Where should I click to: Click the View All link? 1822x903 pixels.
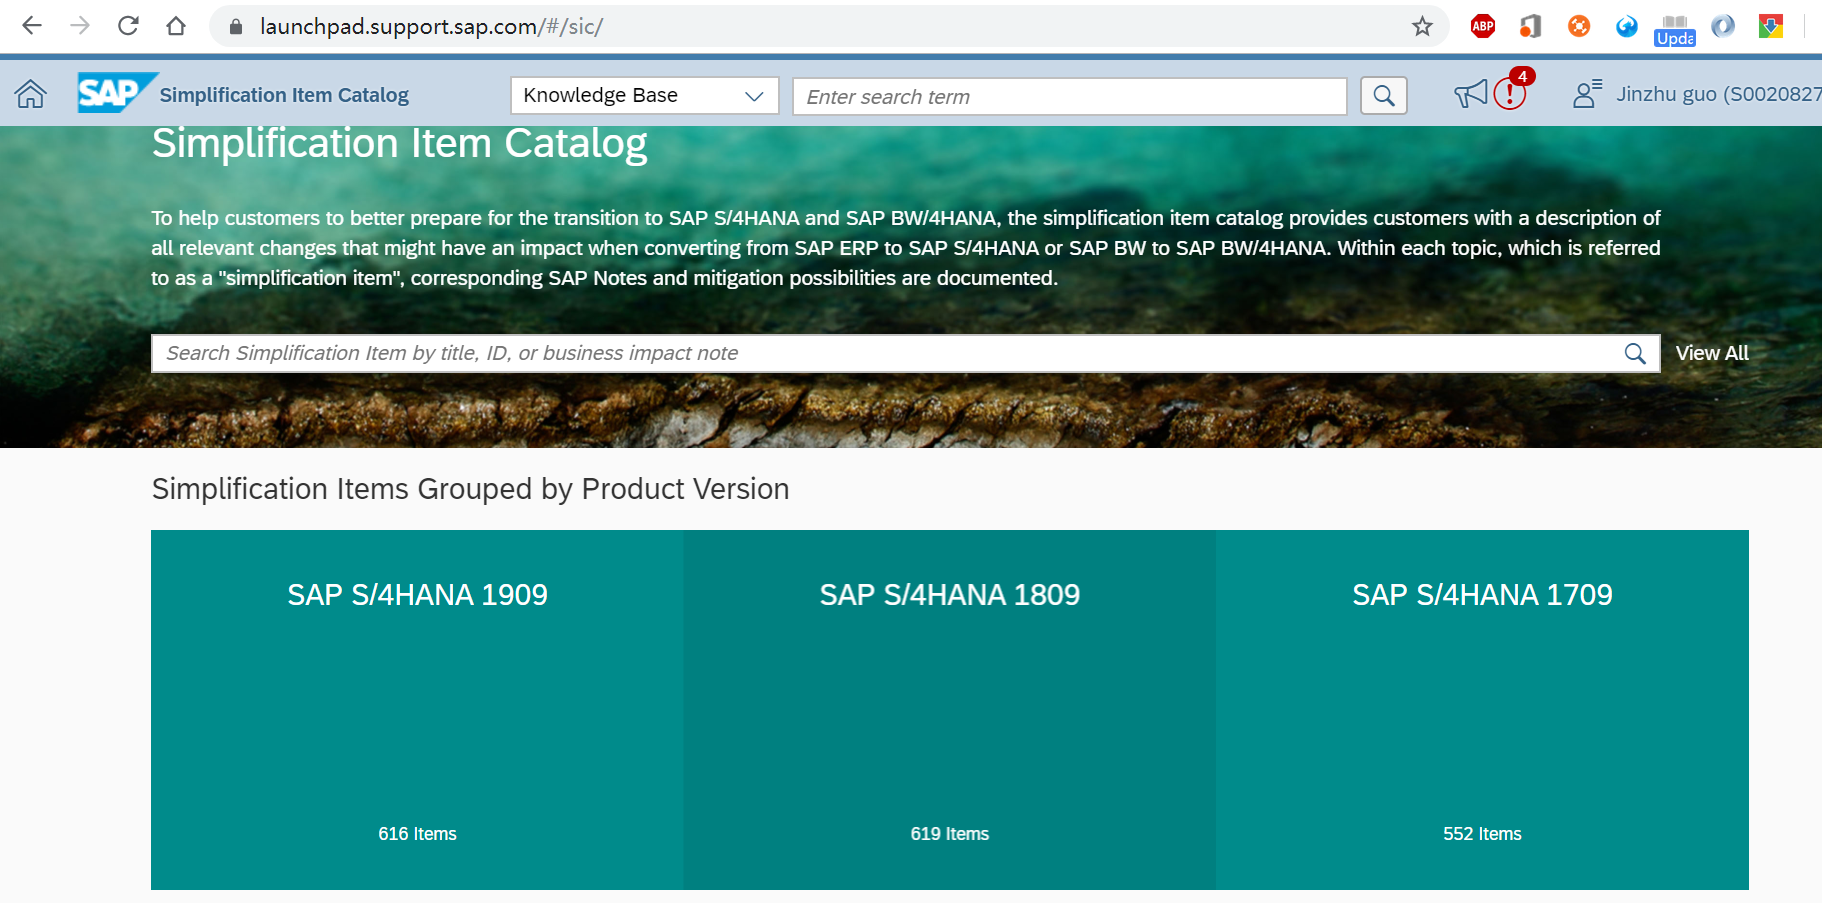(x=1711, y=353)
